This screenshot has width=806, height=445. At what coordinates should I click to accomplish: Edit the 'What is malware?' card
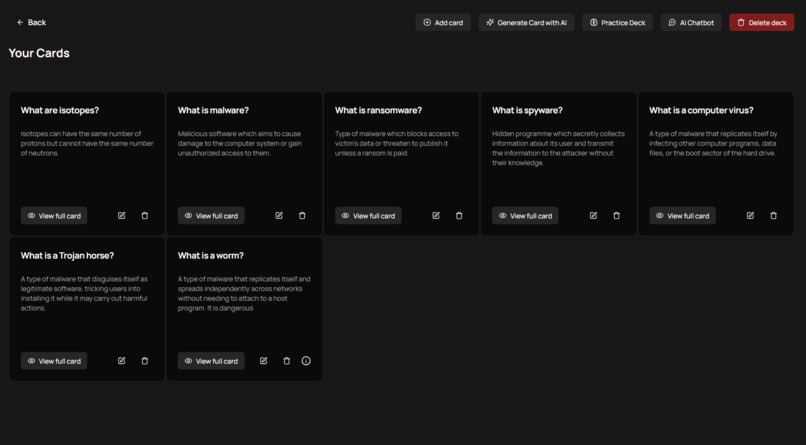[279, 216]
